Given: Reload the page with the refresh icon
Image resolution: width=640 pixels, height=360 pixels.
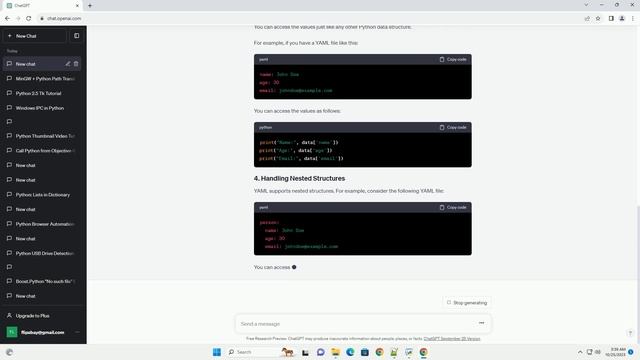Looking at the screenshot, I should pyautogui.click(x=29, y=18).
